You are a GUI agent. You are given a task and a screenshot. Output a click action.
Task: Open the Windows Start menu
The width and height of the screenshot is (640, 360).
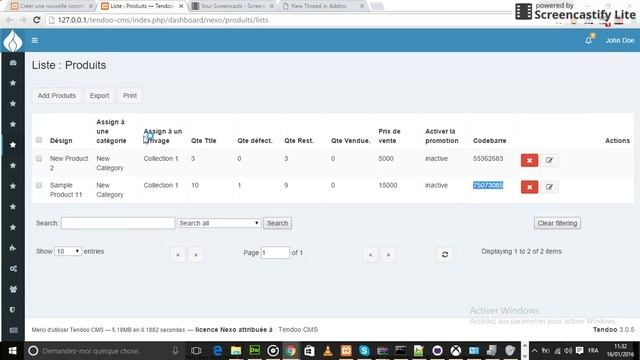[12, 351]
